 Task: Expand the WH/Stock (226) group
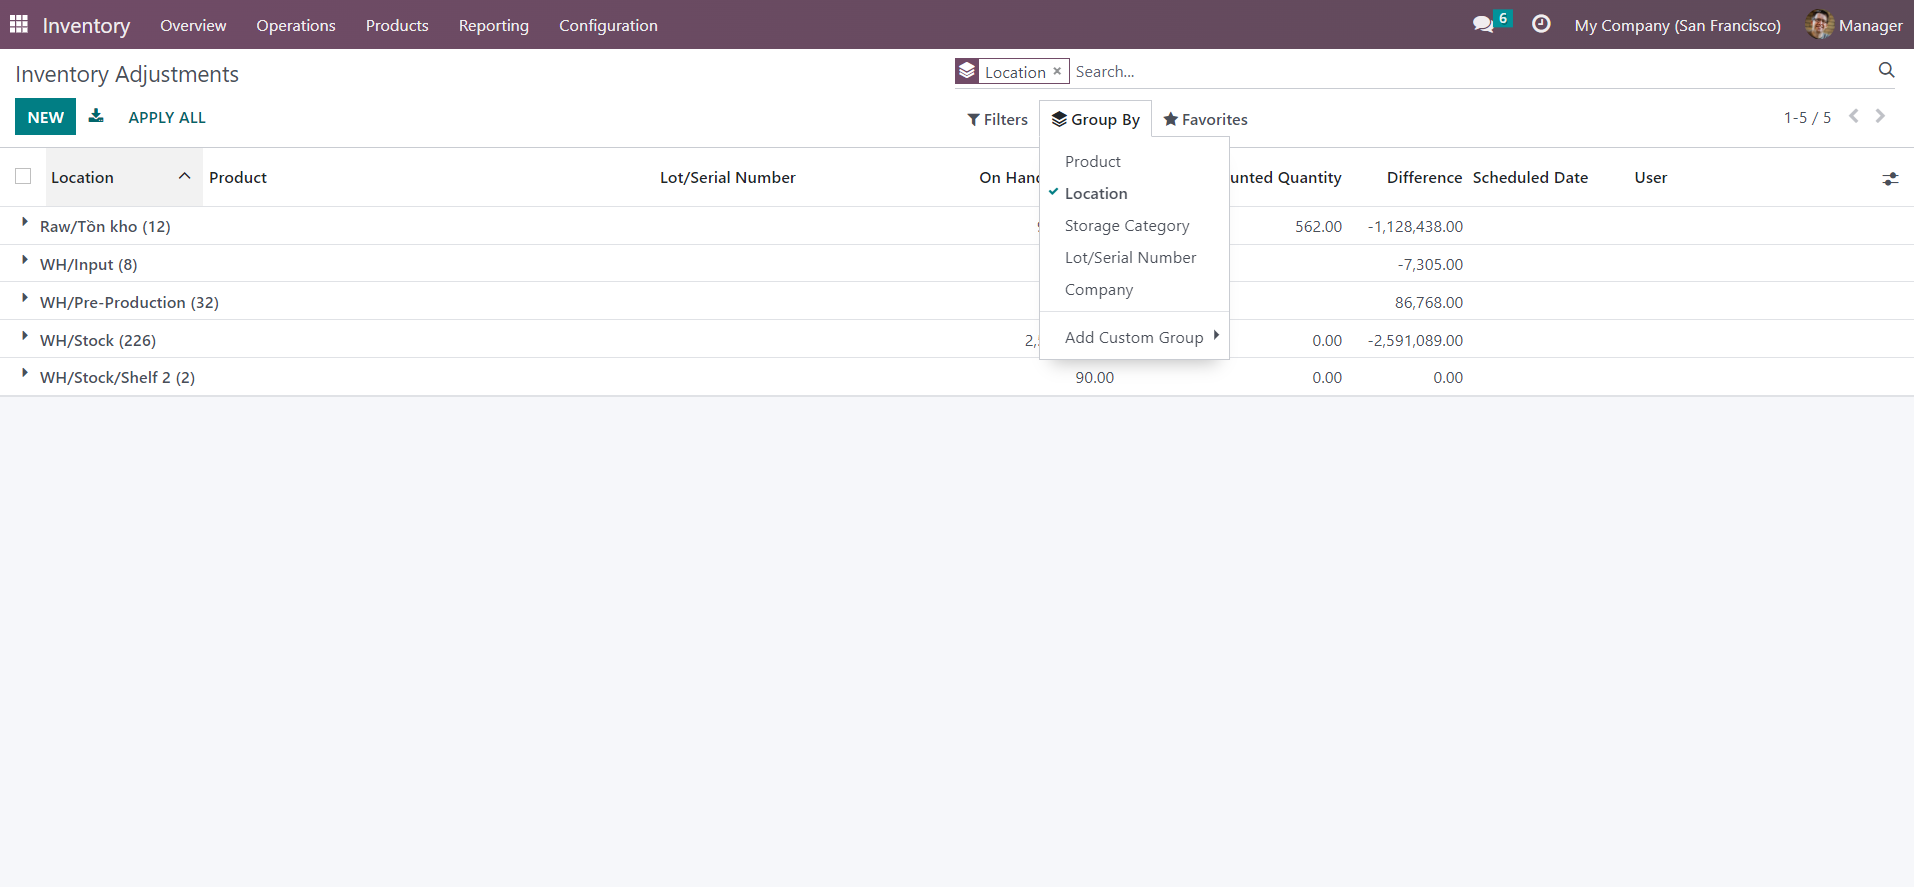[97, 340]
